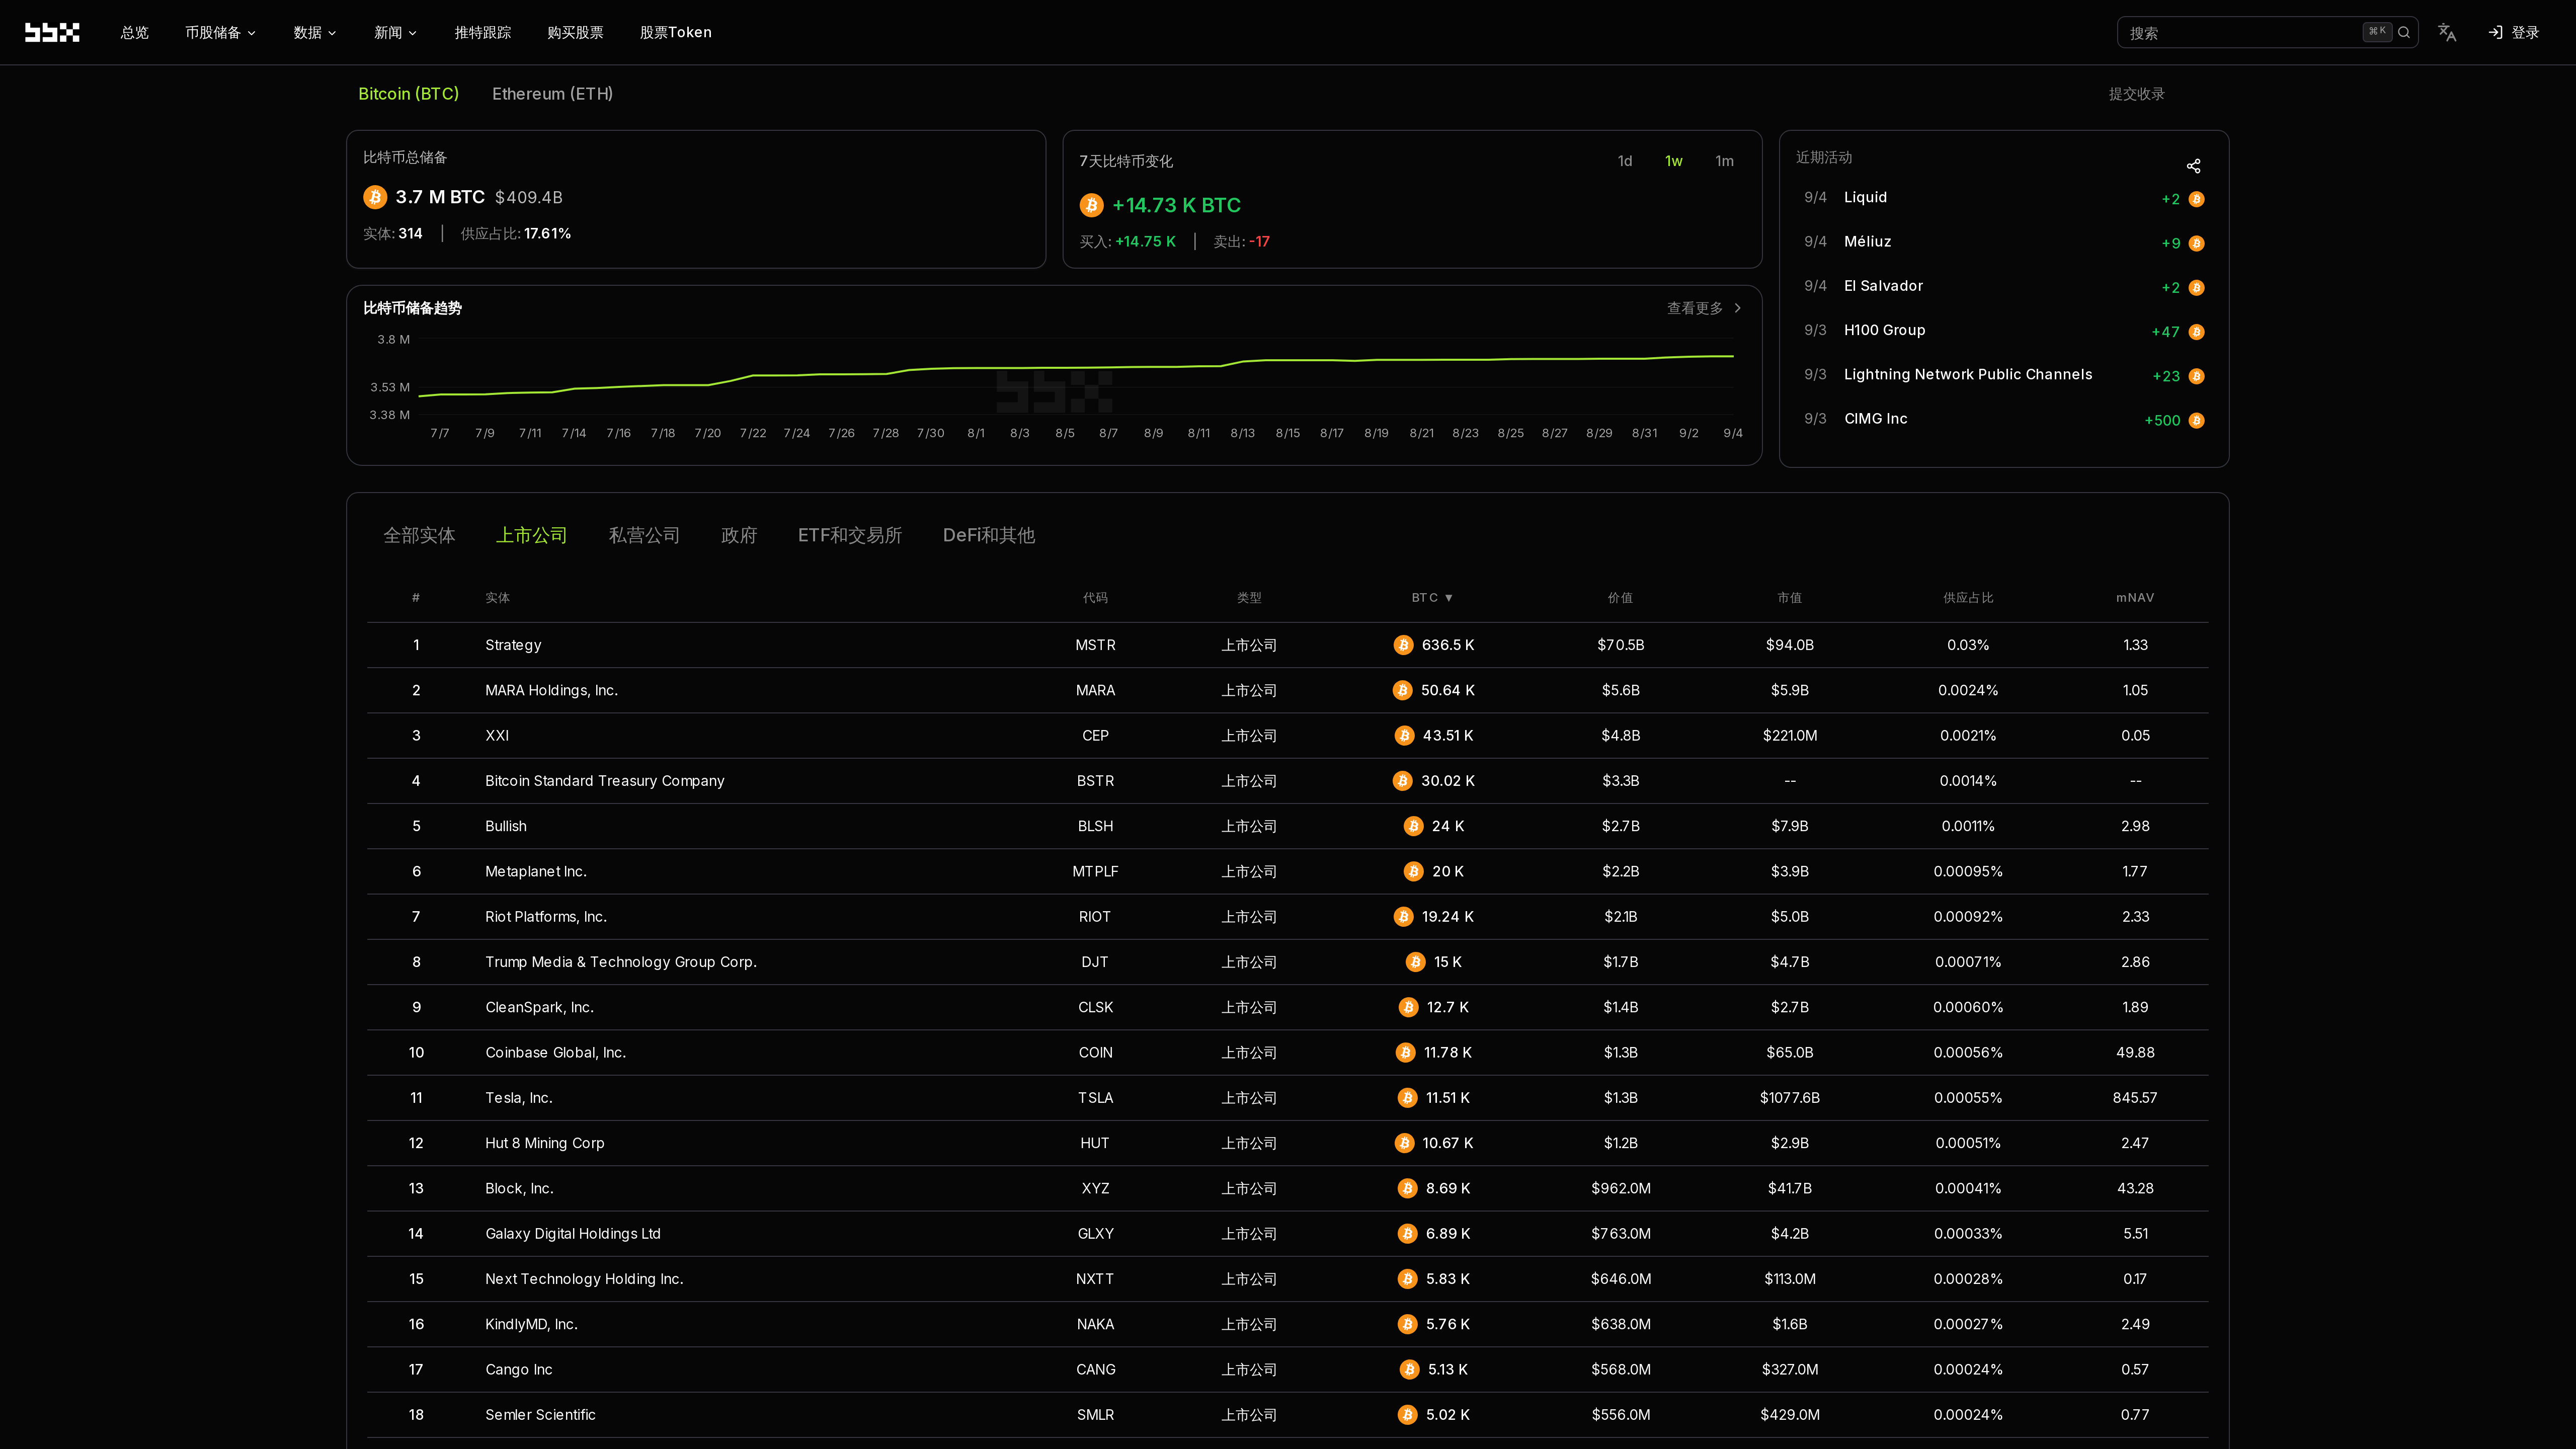Select the 全部实体 tab
Image resolution: width=2576 pixels, height=1449 pixels.
click(419, 535)
